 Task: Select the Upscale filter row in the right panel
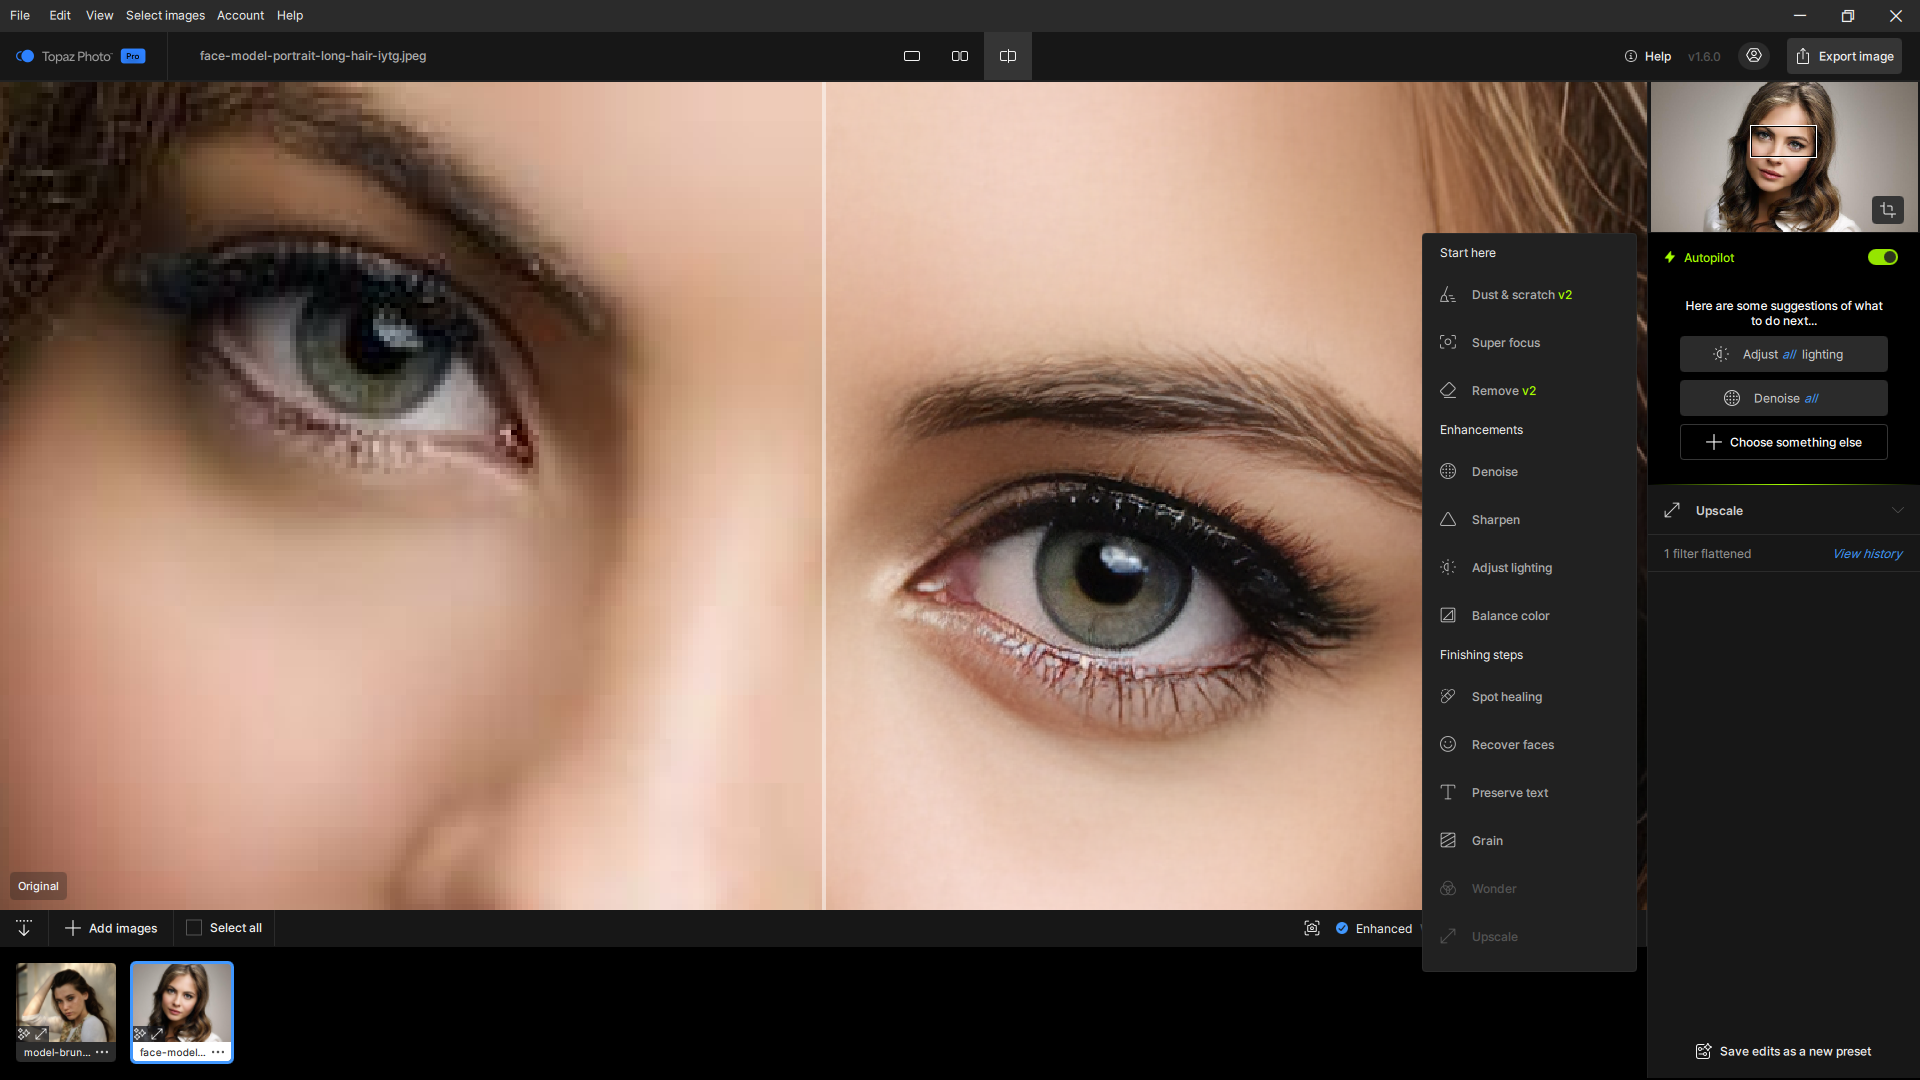(1784, 510)
